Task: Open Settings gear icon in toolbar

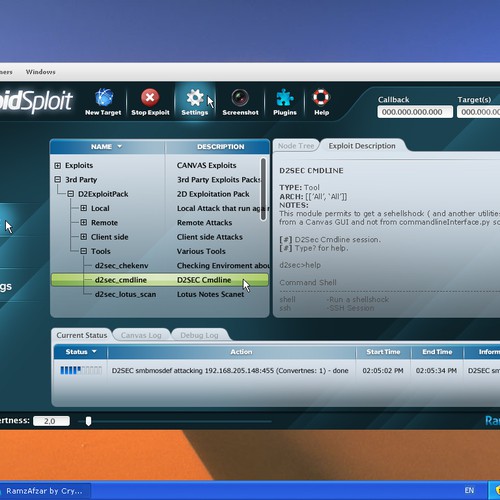Action: tap(195, 97)
